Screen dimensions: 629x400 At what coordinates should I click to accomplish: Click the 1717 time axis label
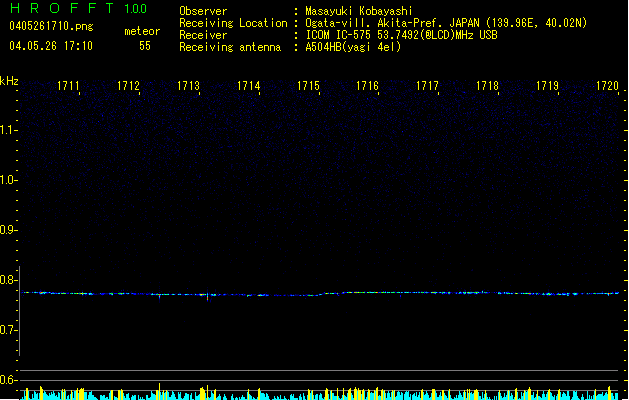click(427, 86)
